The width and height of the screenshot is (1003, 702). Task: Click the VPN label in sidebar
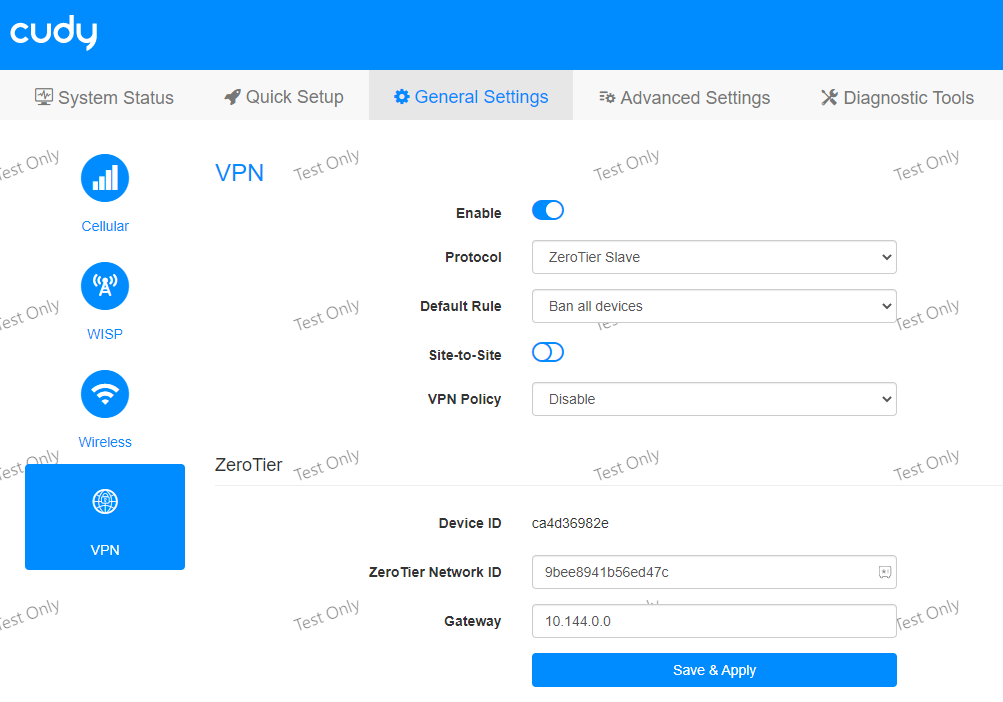pyautogui.click(x=105, y=550)
